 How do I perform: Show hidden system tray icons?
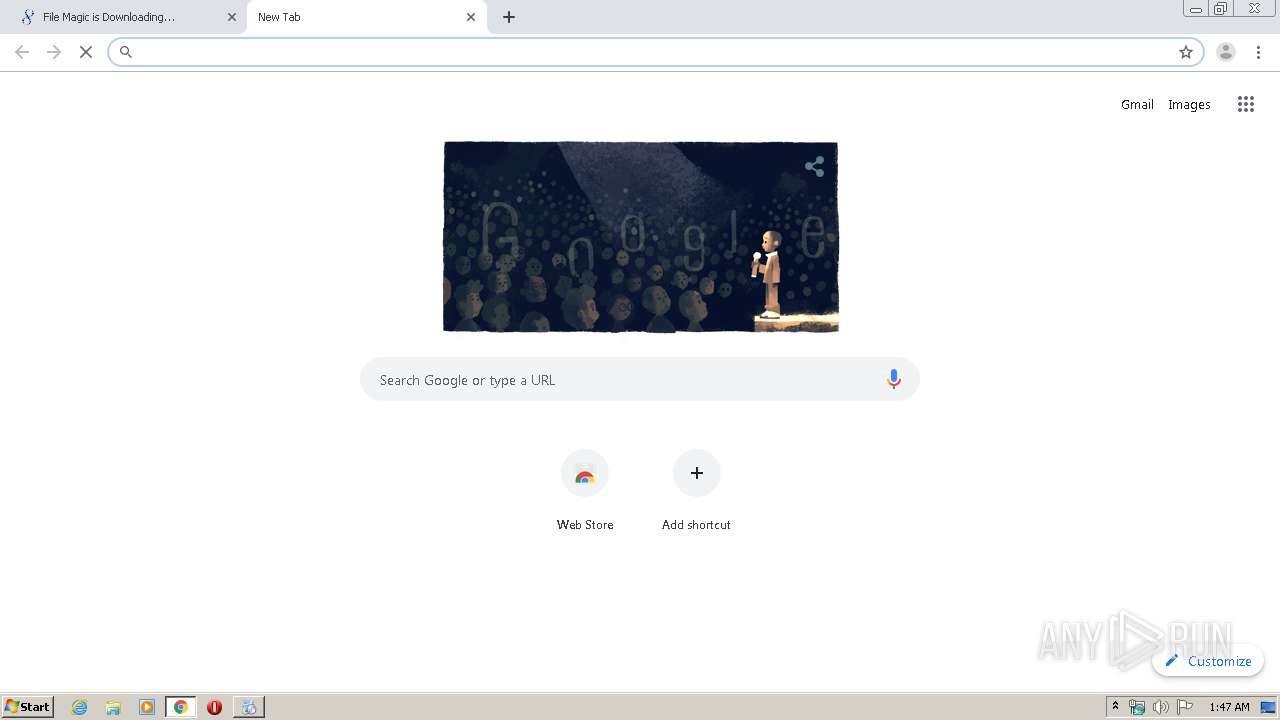[1116, 707]
